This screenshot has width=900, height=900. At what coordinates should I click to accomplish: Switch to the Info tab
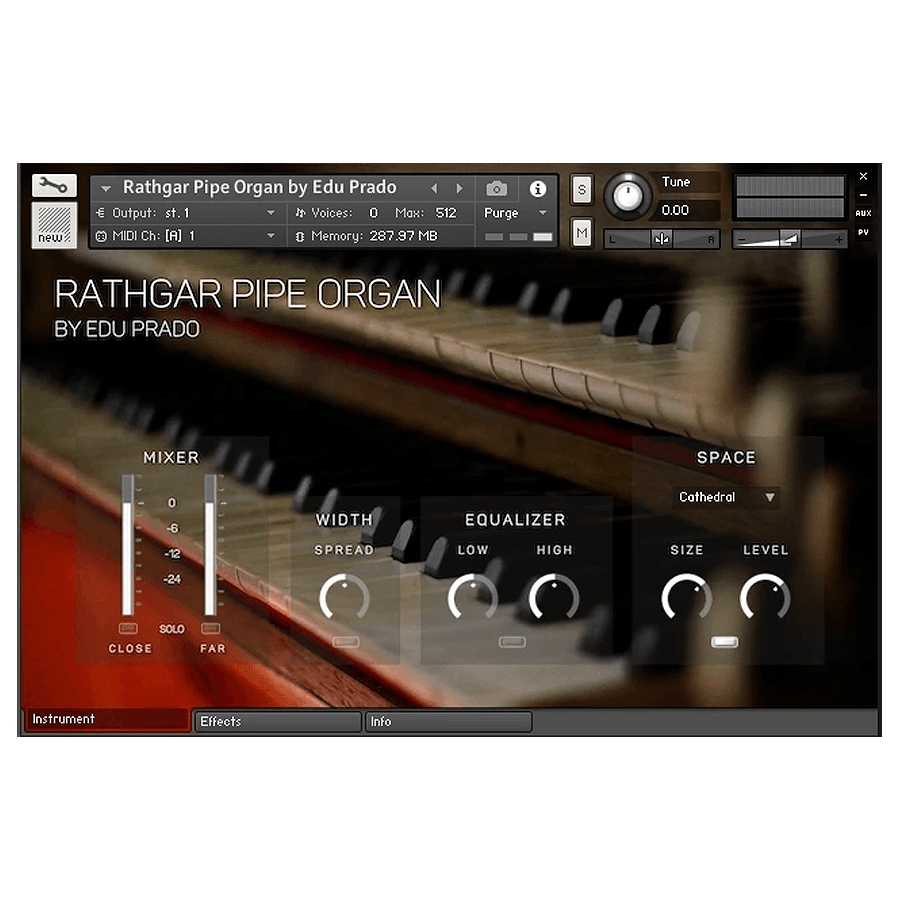[448, 722]
